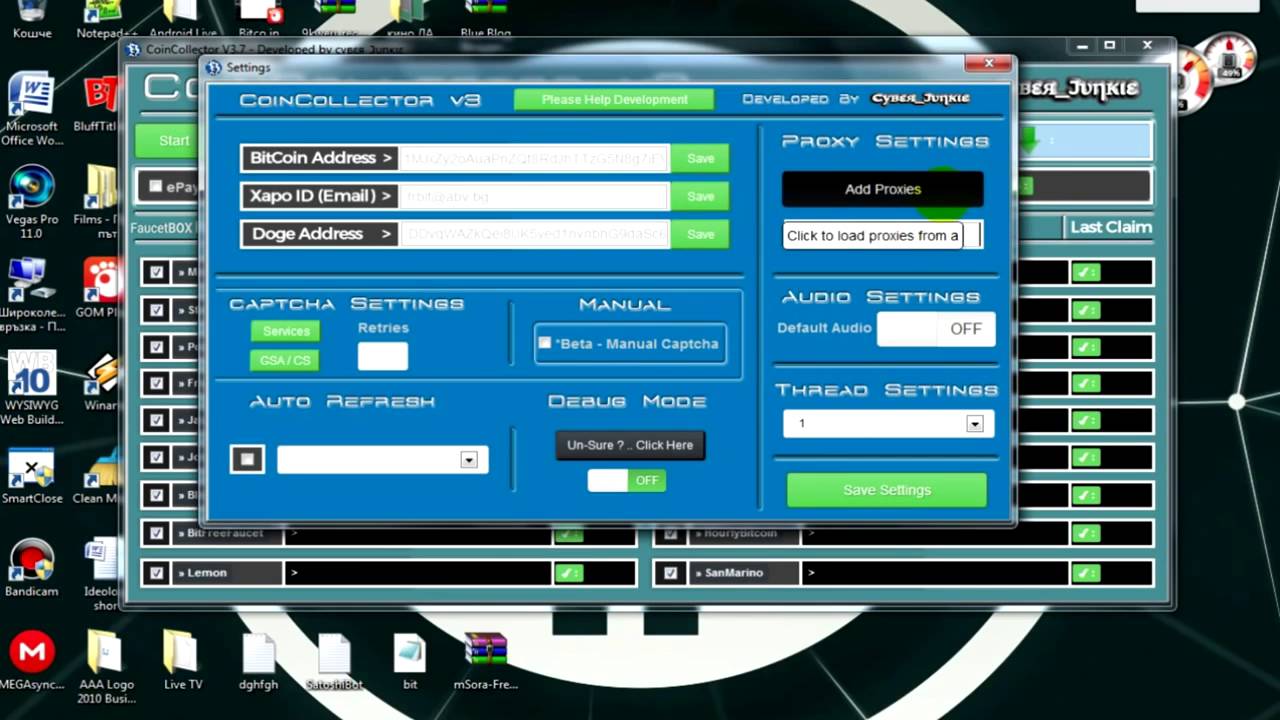The height and width of the screenshot is (720, 1280).
Task: Toggle Debug Mode OFF switch
Action: click(x=627, y=480)
